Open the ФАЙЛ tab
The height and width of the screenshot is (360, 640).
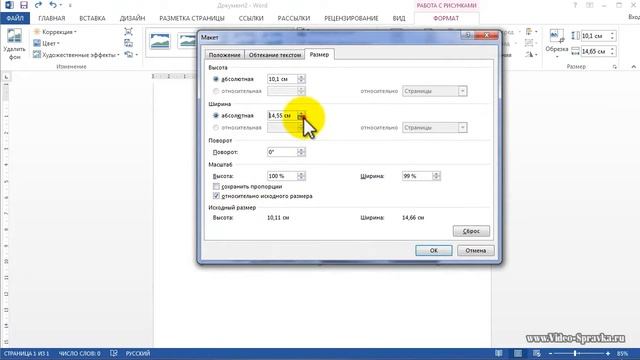click(x=15, y=18)
